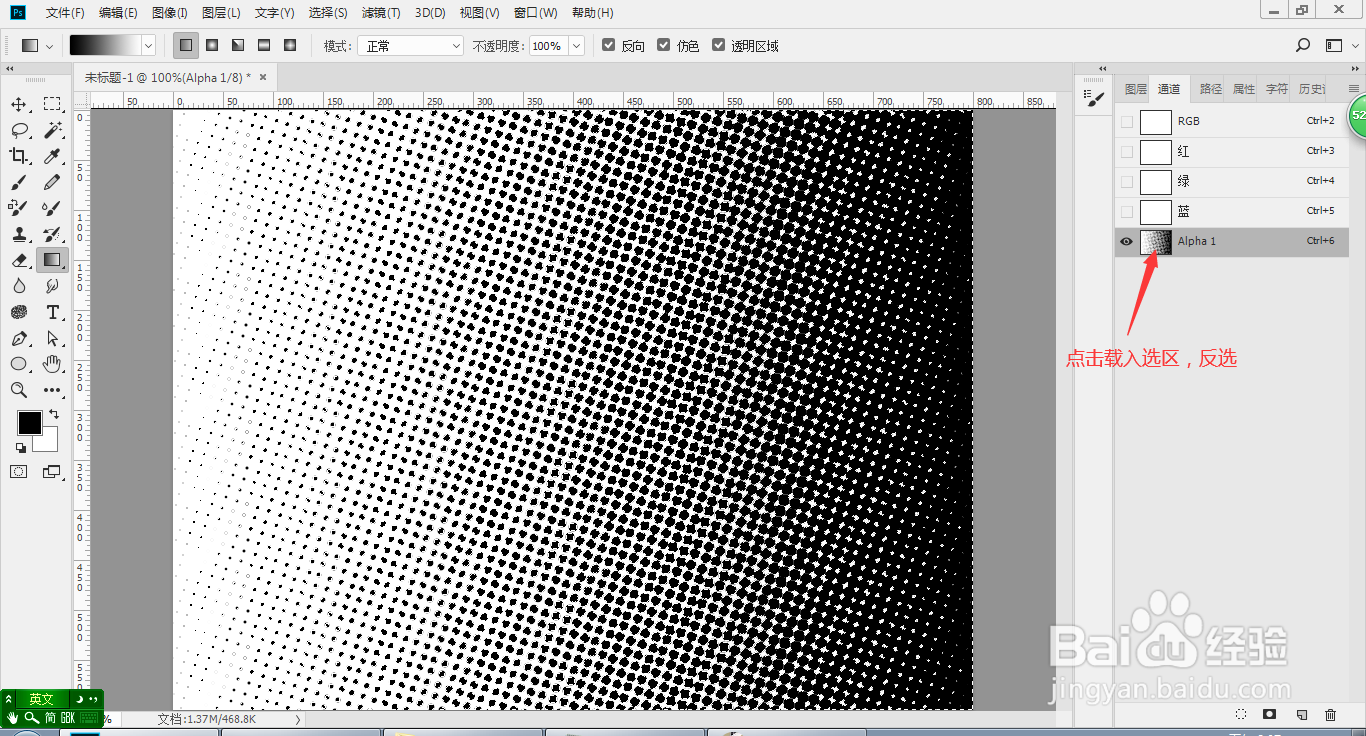Select the Lasso tool
Viewport: 1366px width, 736px height.
click(x=19, y=130)
